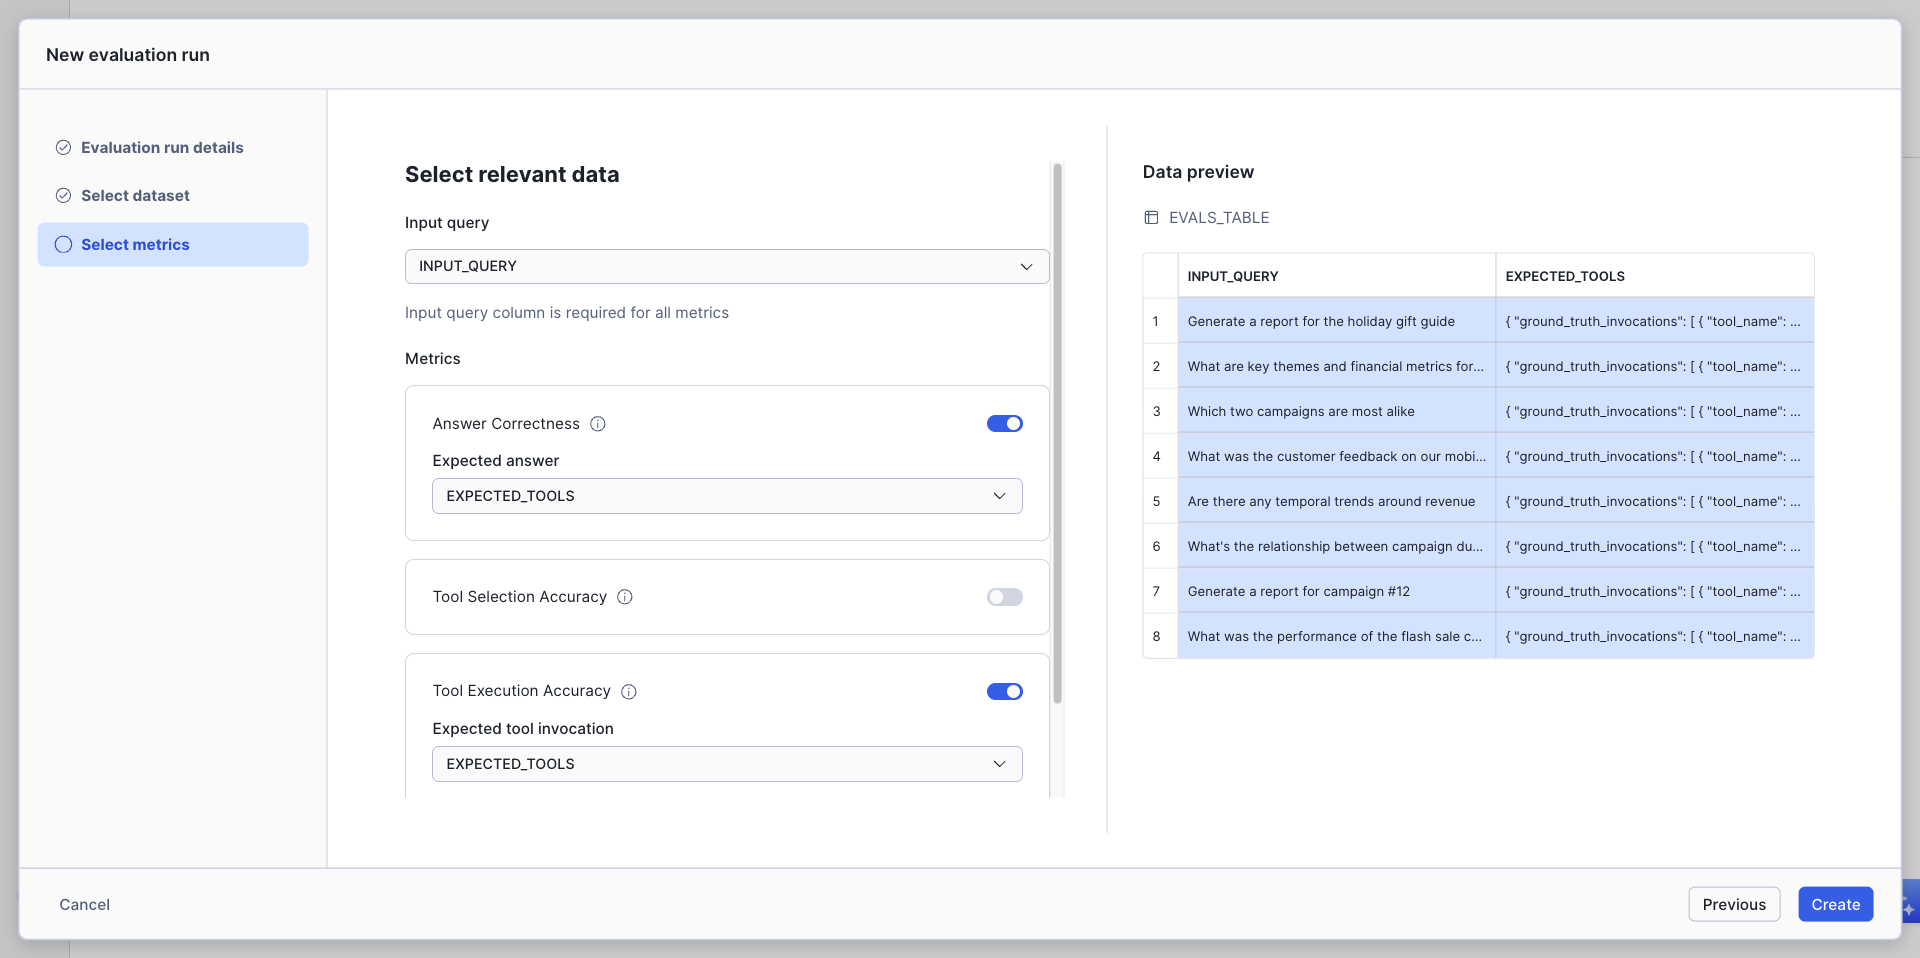Click the info icon next to Tool Selection Accuracy

click(x=625, y=597)
